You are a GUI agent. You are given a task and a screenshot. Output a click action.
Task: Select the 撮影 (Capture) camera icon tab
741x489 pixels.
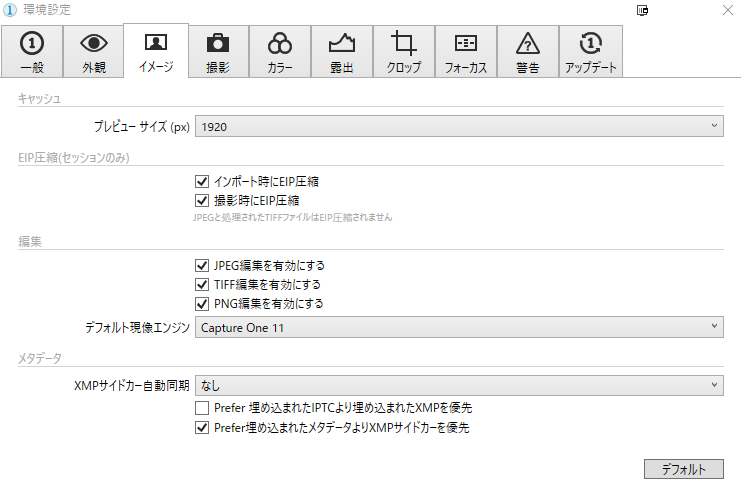click(217, 52)
